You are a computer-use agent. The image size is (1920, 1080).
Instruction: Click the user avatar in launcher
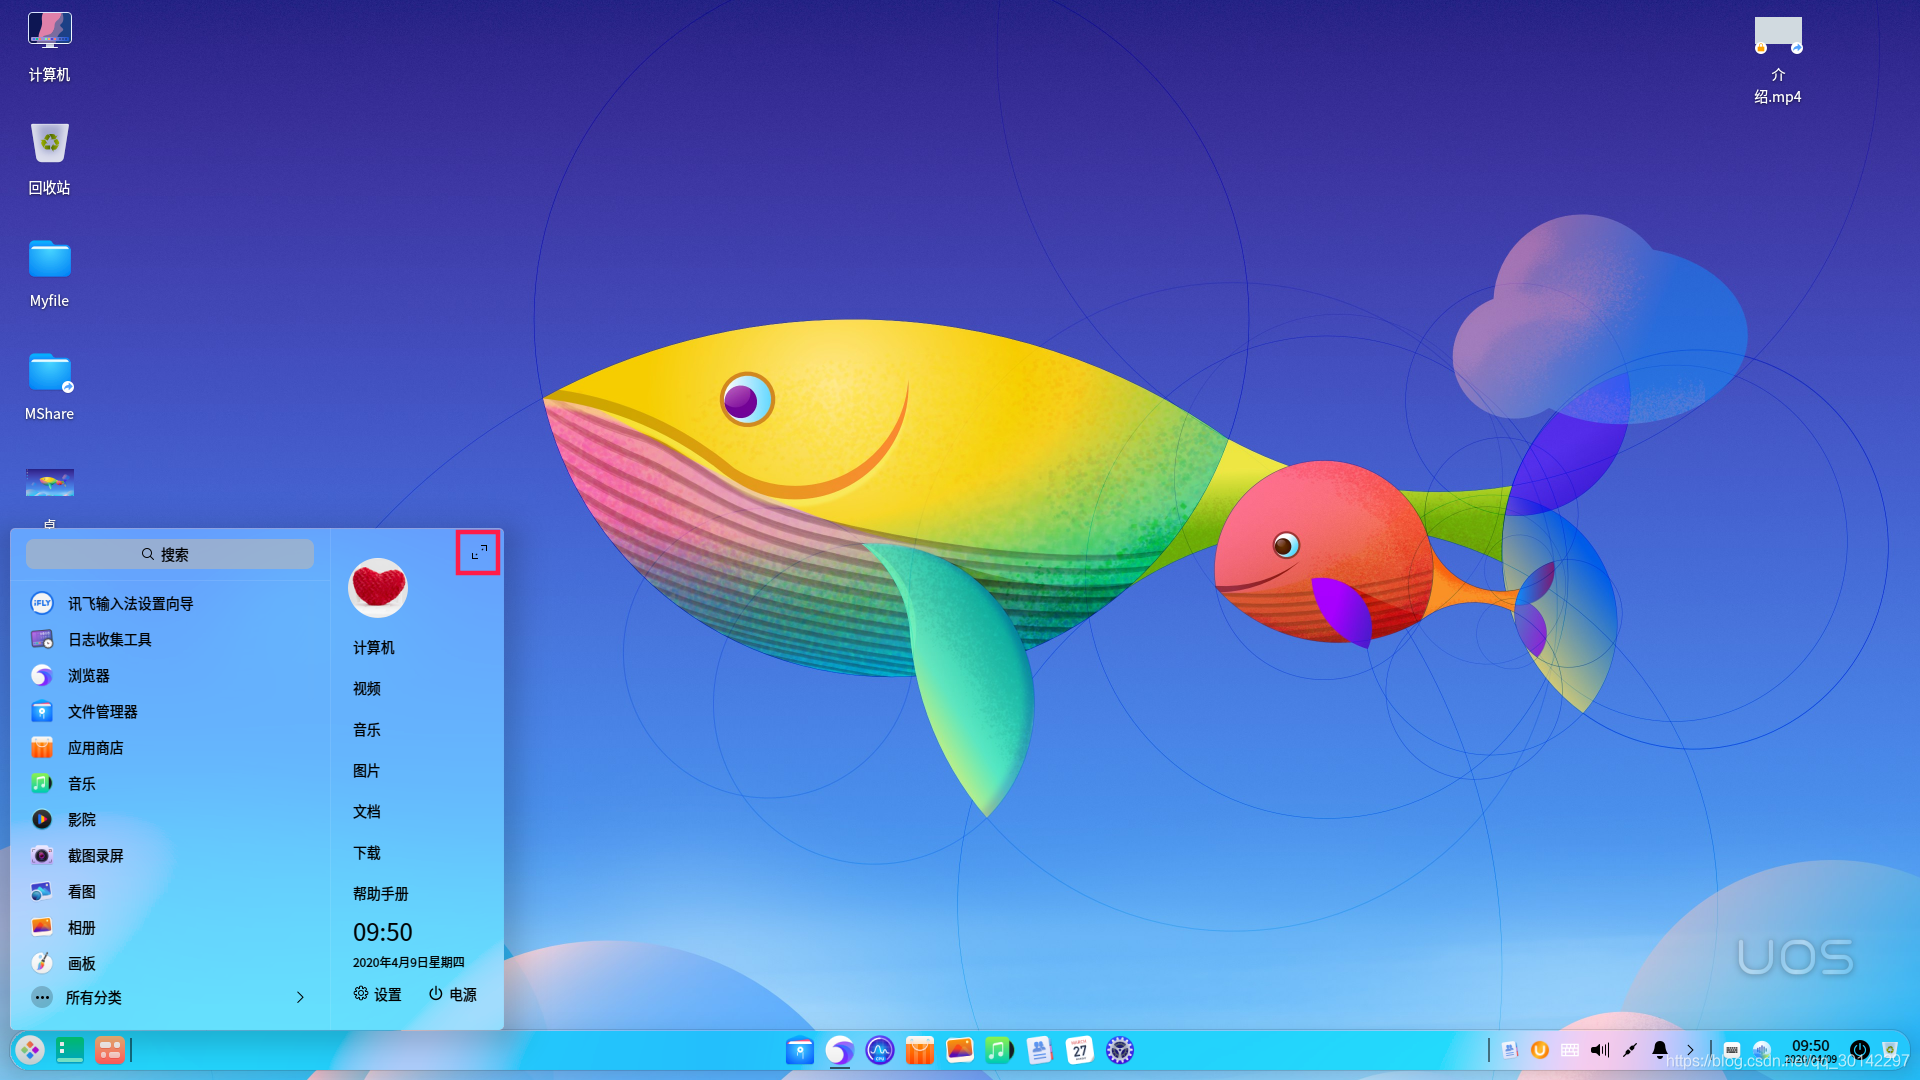378,587
